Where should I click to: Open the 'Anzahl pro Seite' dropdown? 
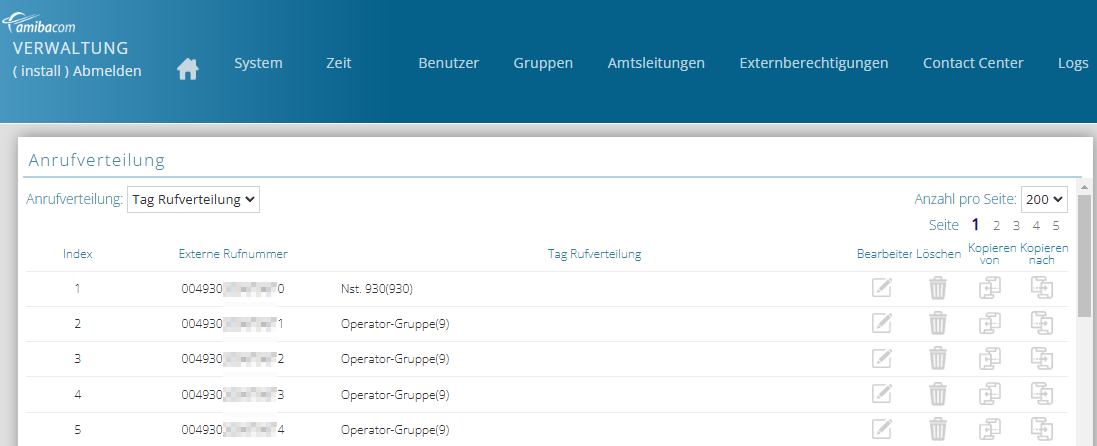click(x=1044, y=199)
